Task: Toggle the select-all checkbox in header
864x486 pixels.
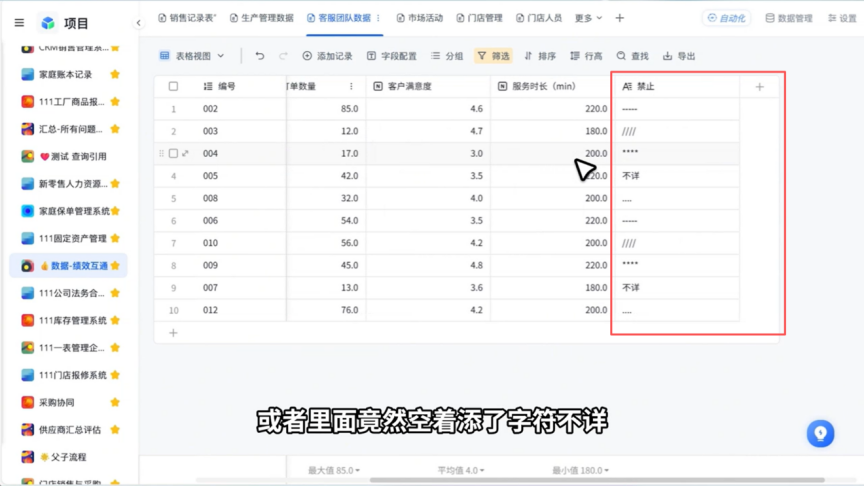Action: 174,87
